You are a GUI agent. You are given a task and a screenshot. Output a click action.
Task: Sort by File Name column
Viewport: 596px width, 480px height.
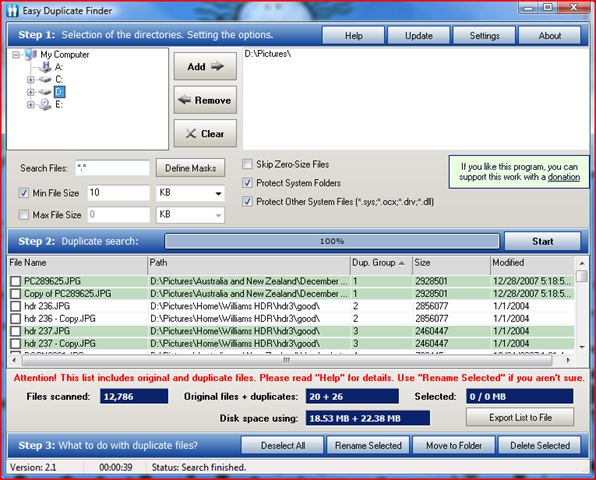(77, 263)
